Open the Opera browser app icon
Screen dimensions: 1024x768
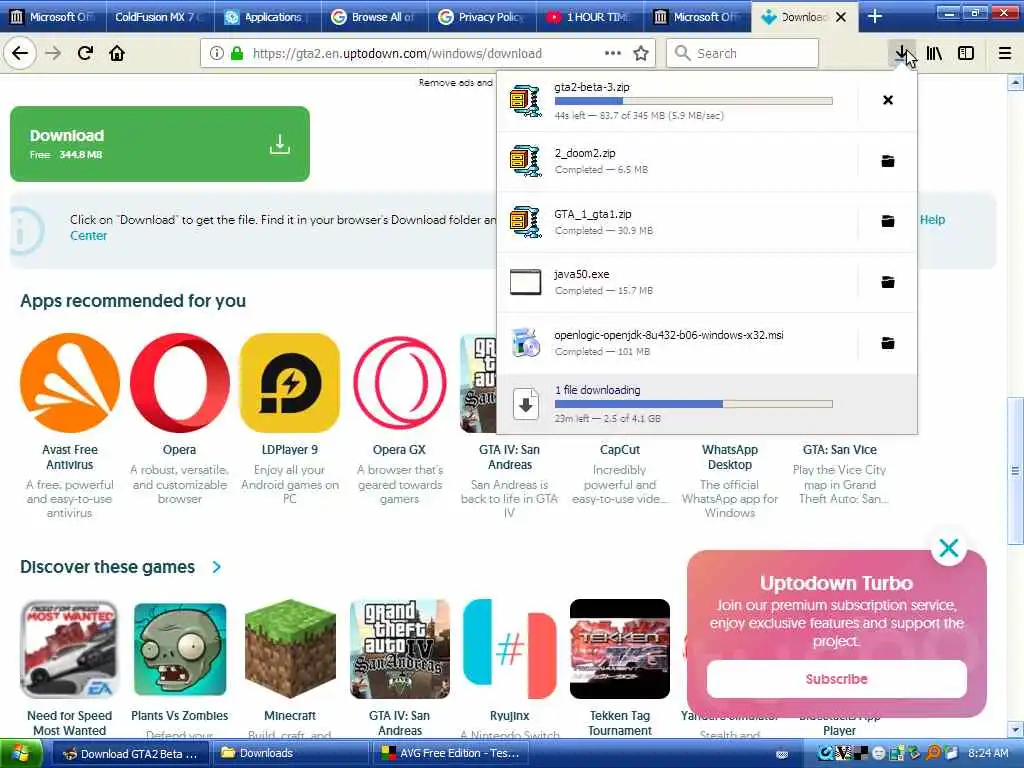(x=180, y=383)
